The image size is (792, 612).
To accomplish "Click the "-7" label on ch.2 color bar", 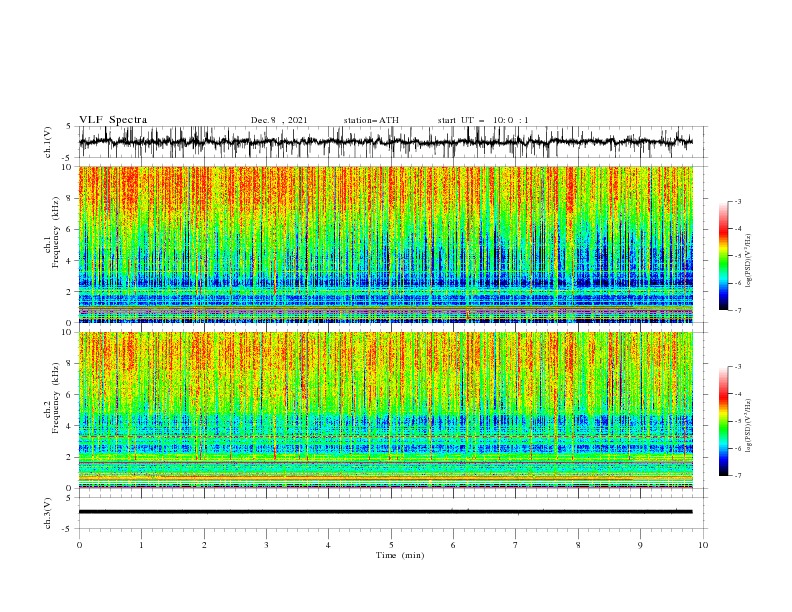I will pyautogui.click(x=738, y=476).
